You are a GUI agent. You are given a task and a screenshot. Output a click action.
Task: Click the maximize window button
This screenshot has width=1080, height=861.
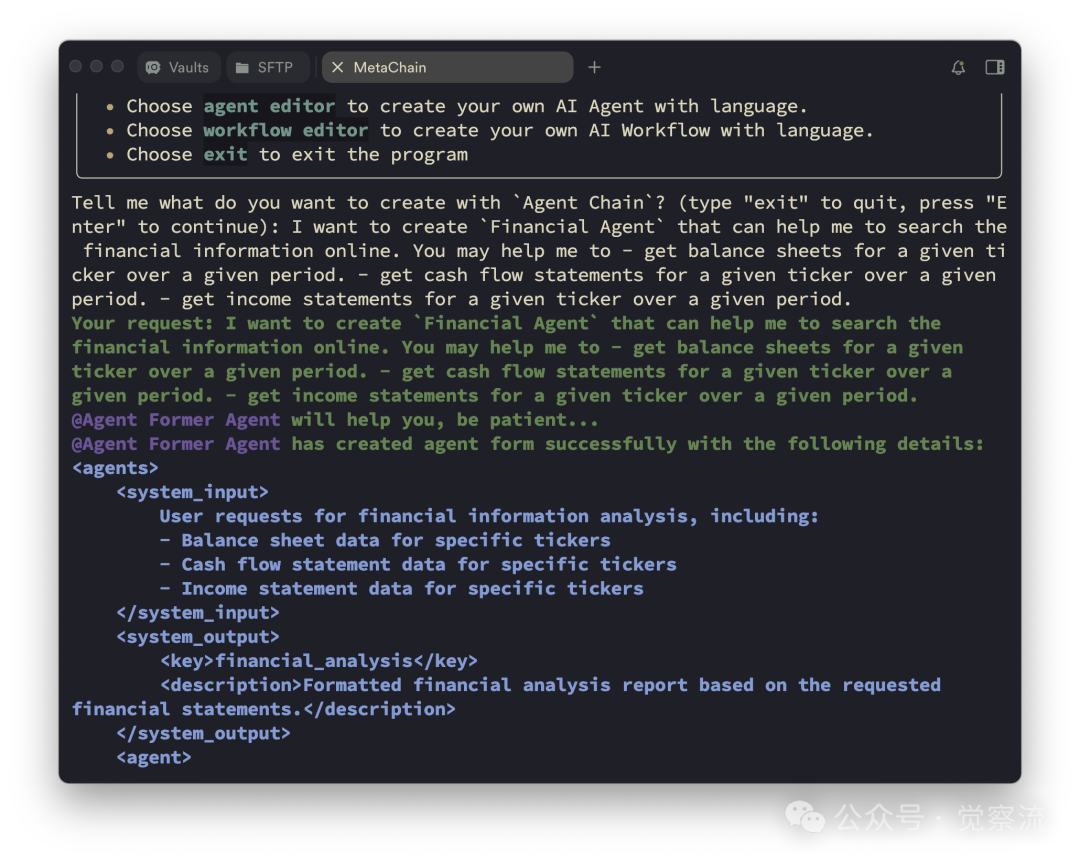[118, 66]
